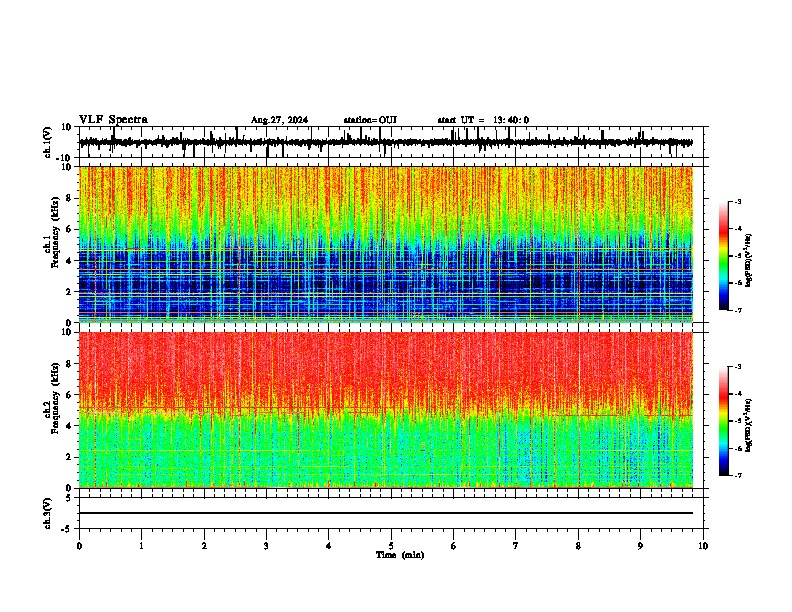Click the "station=OUI" header label

[x=370, y=120]
